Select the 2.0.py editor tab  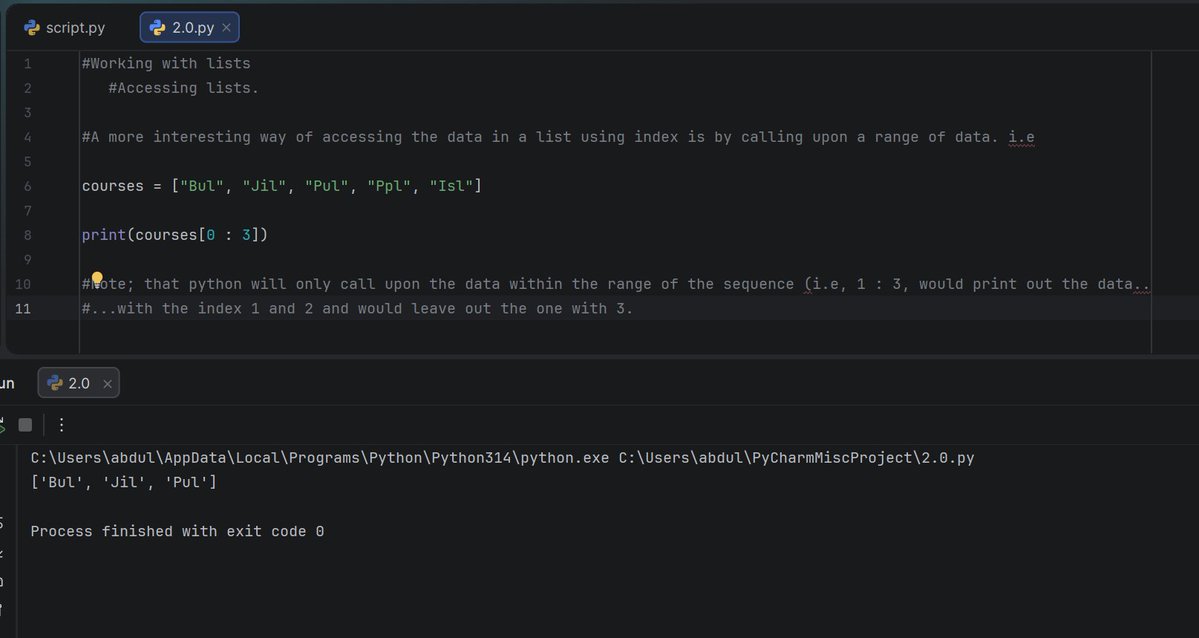190,28
